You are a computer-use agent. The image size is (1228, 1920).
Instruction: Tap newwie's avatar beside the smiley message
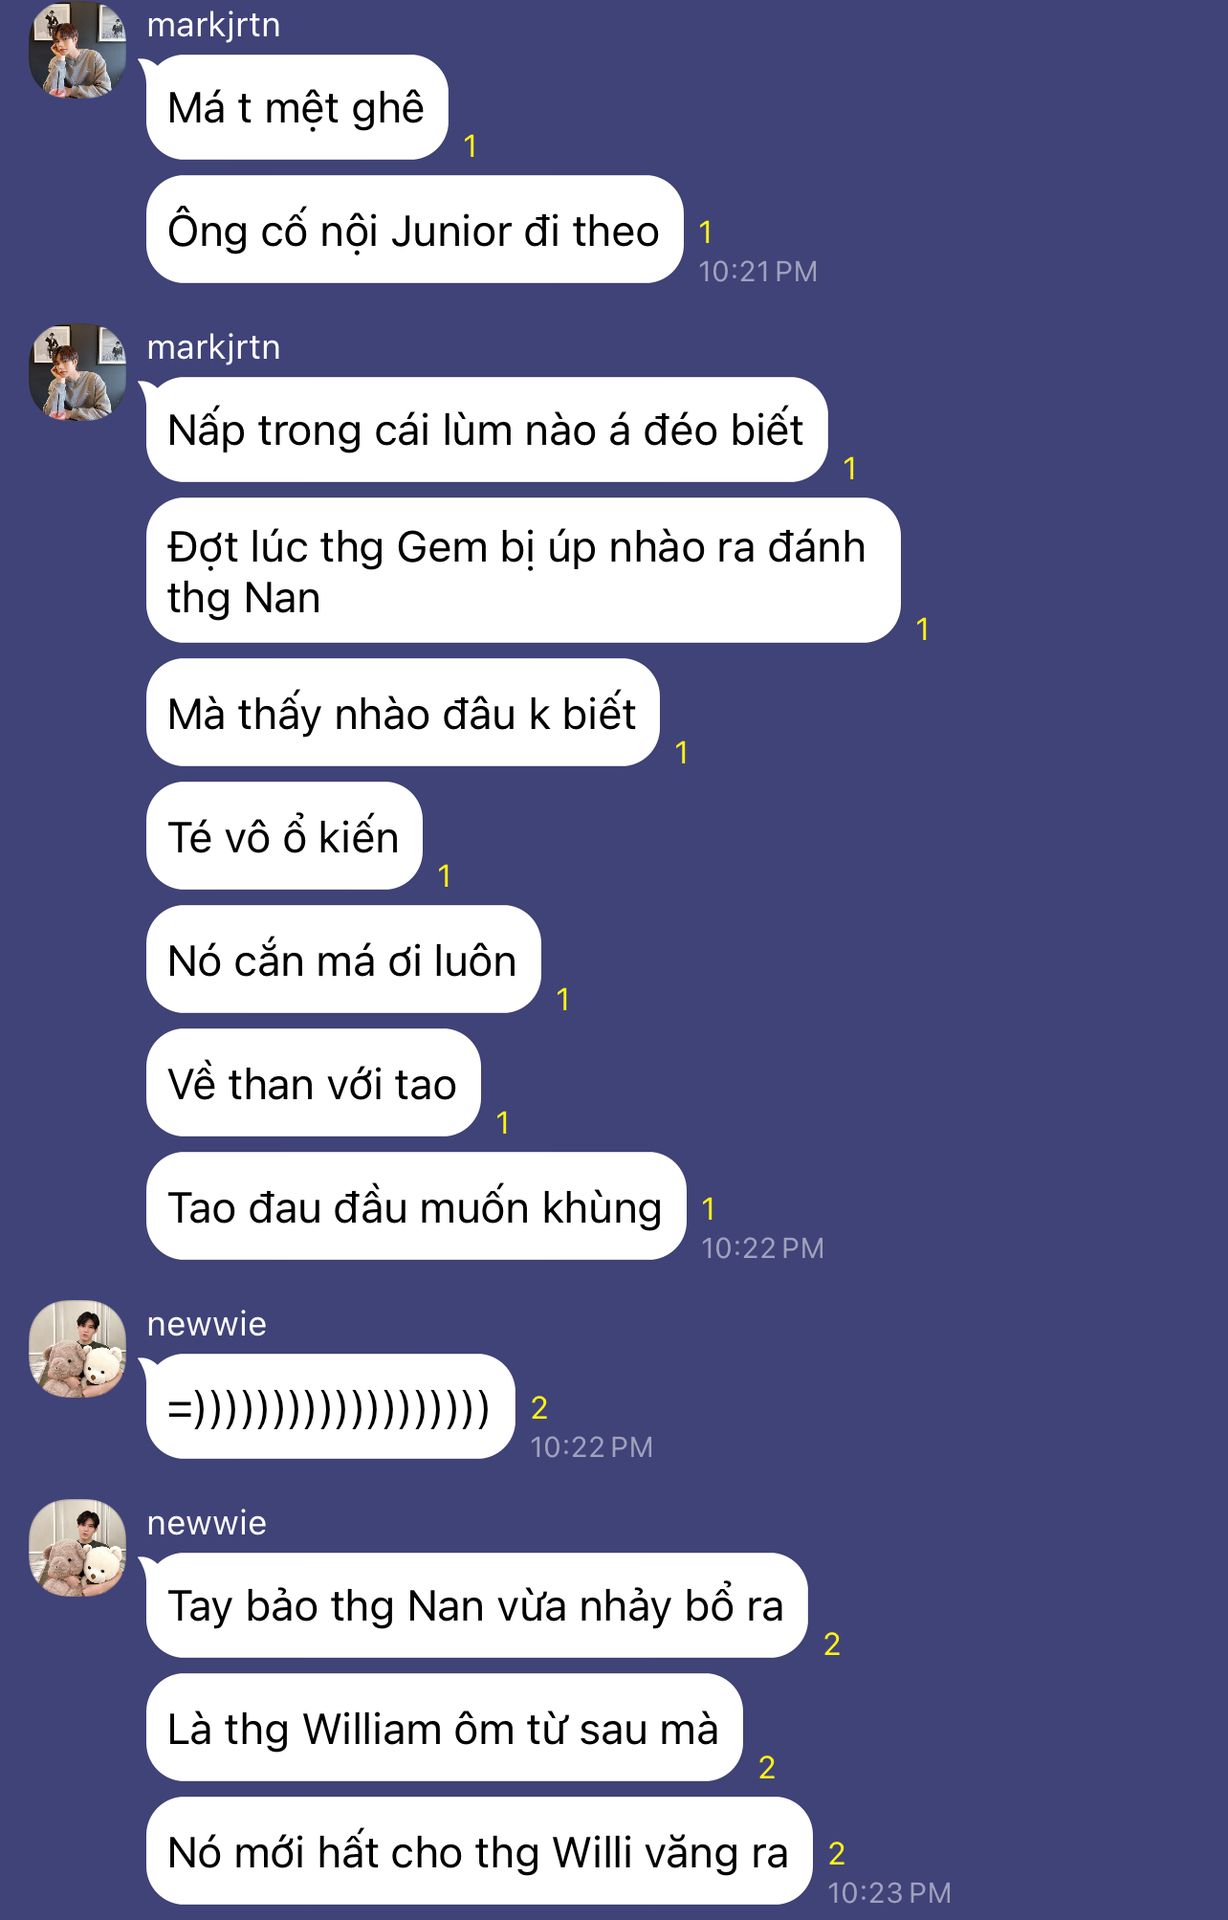78,1349
